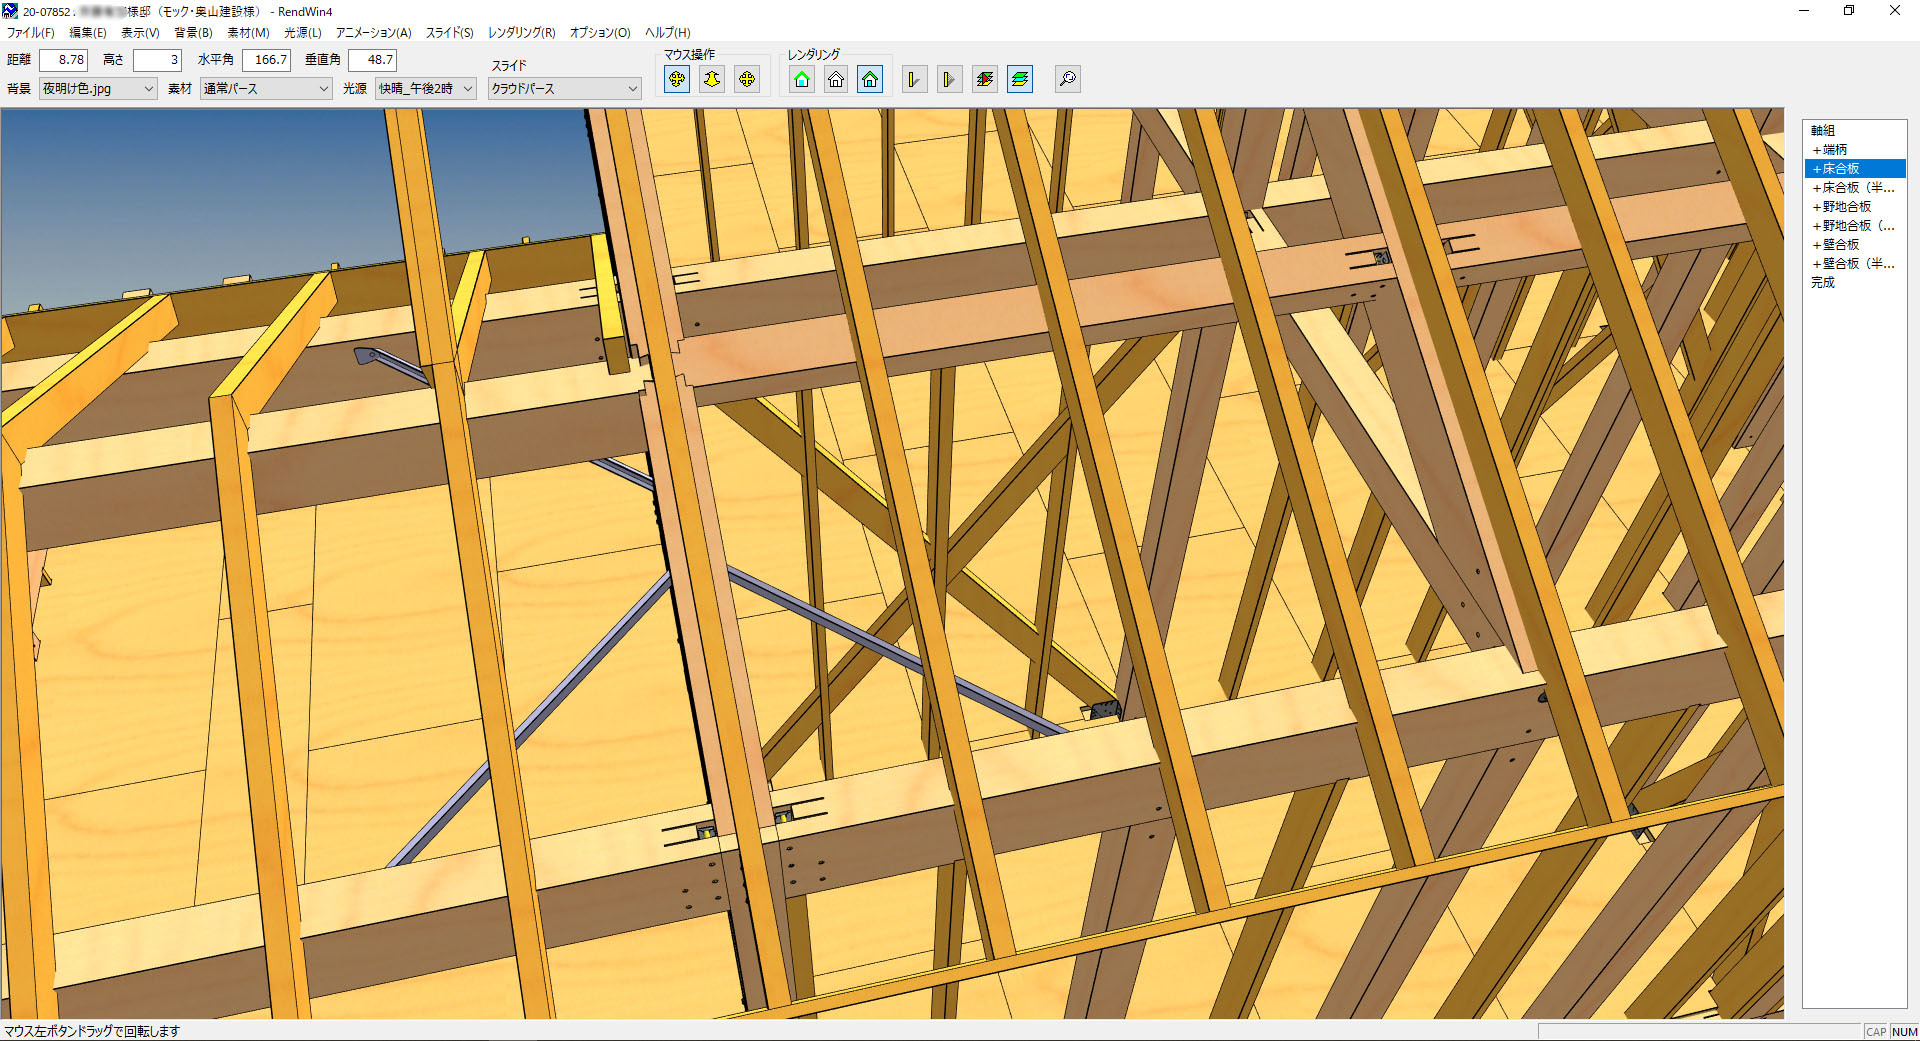
Task: Minimize the RendWin4 window
Action: click(1804, 11)
